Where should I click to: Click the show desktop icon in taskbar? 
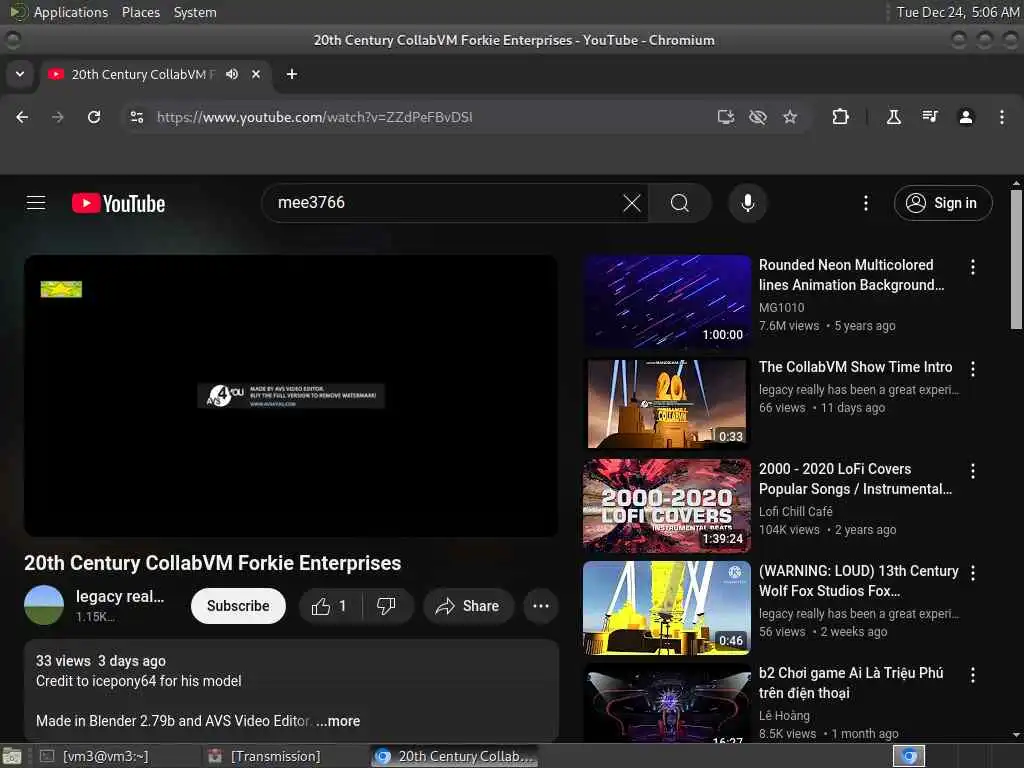pos(12,756)
